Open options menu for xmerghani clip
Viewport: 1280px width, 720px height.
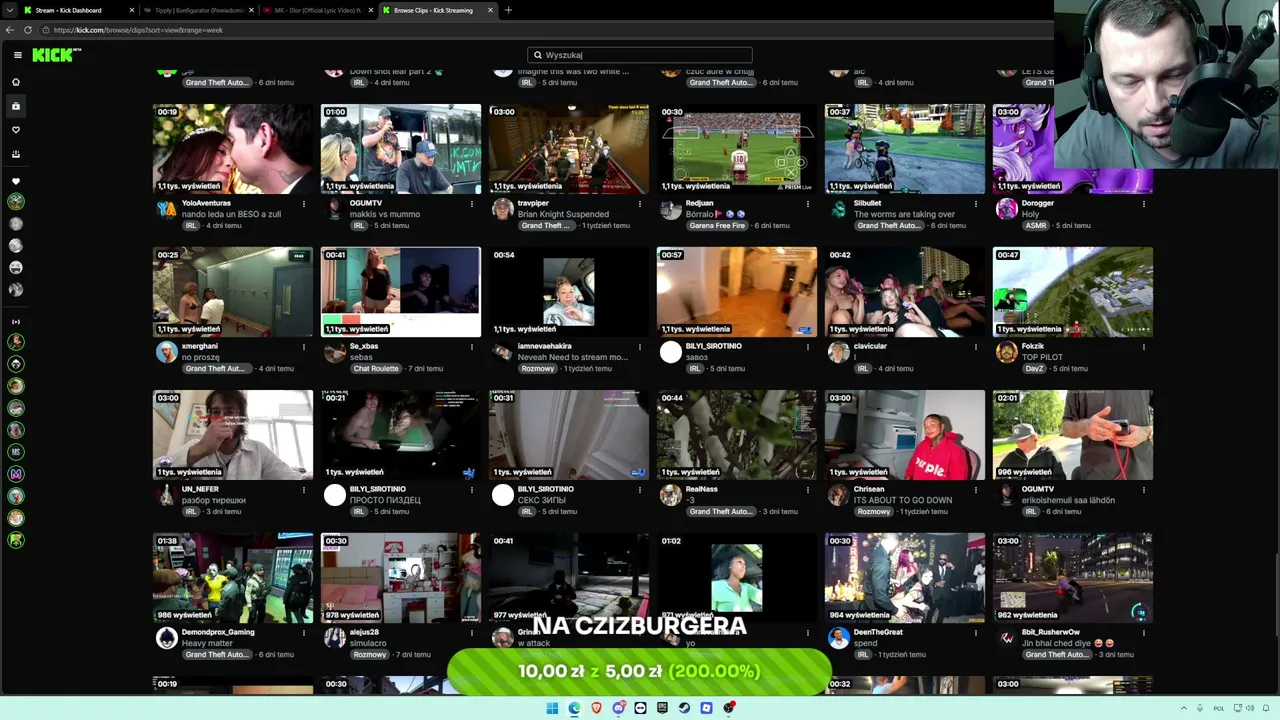pyautogui.click(x=304, y=347)
